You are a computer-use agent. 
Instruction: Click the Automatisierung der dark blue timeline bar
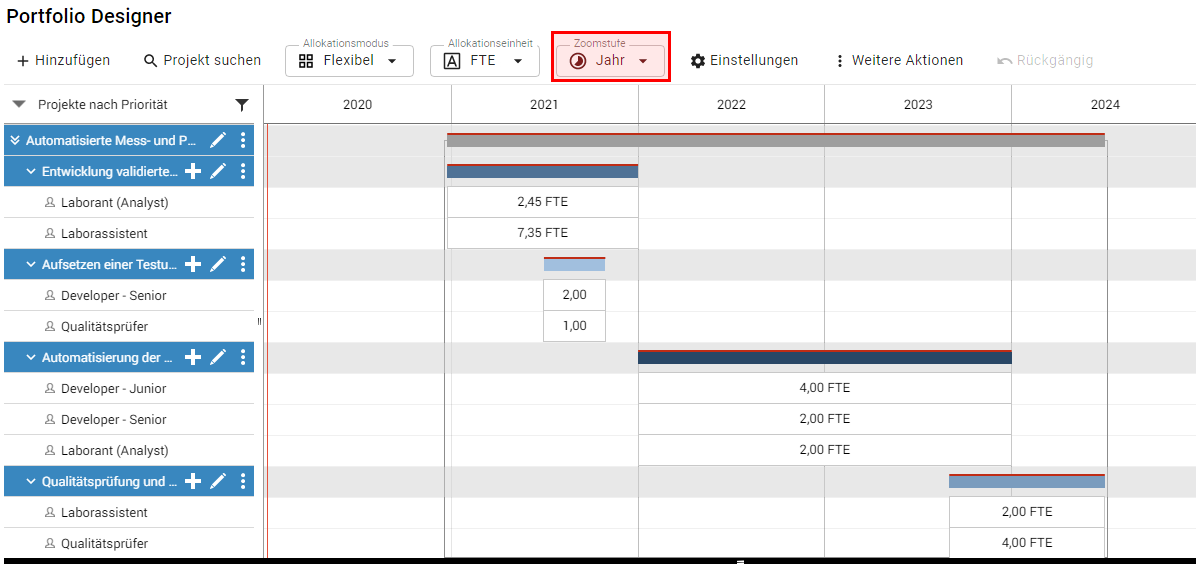click(x=824, y=357)
